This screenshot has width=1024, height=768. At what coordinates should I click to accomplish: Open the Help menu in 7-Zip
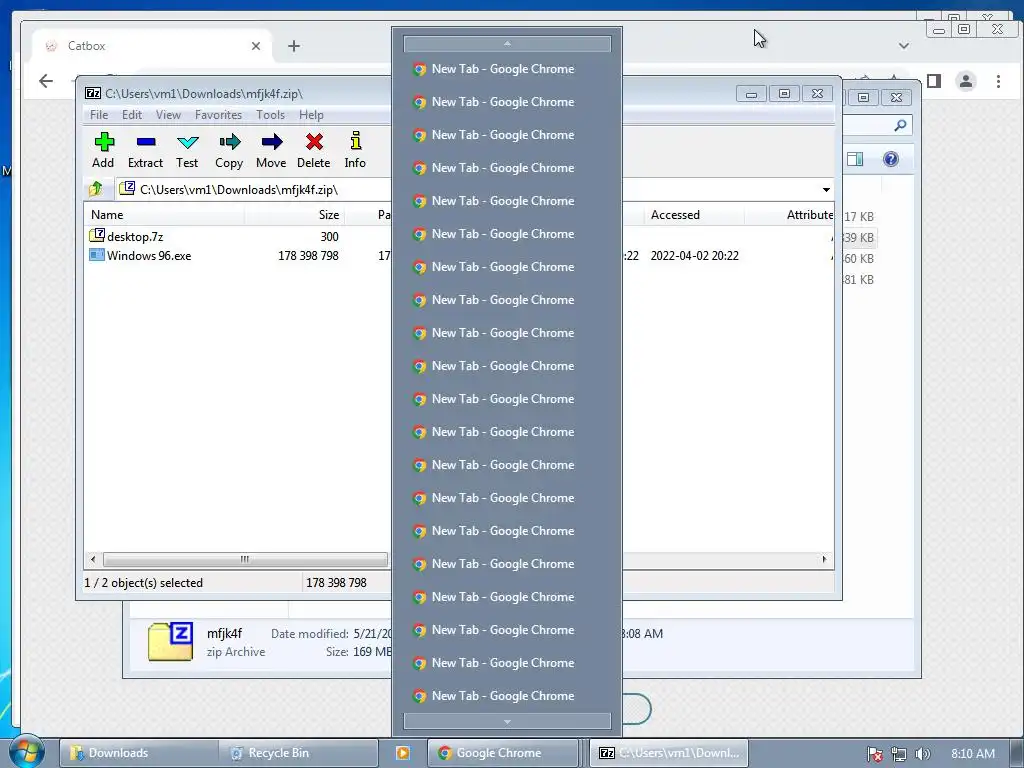click(311, 115)
